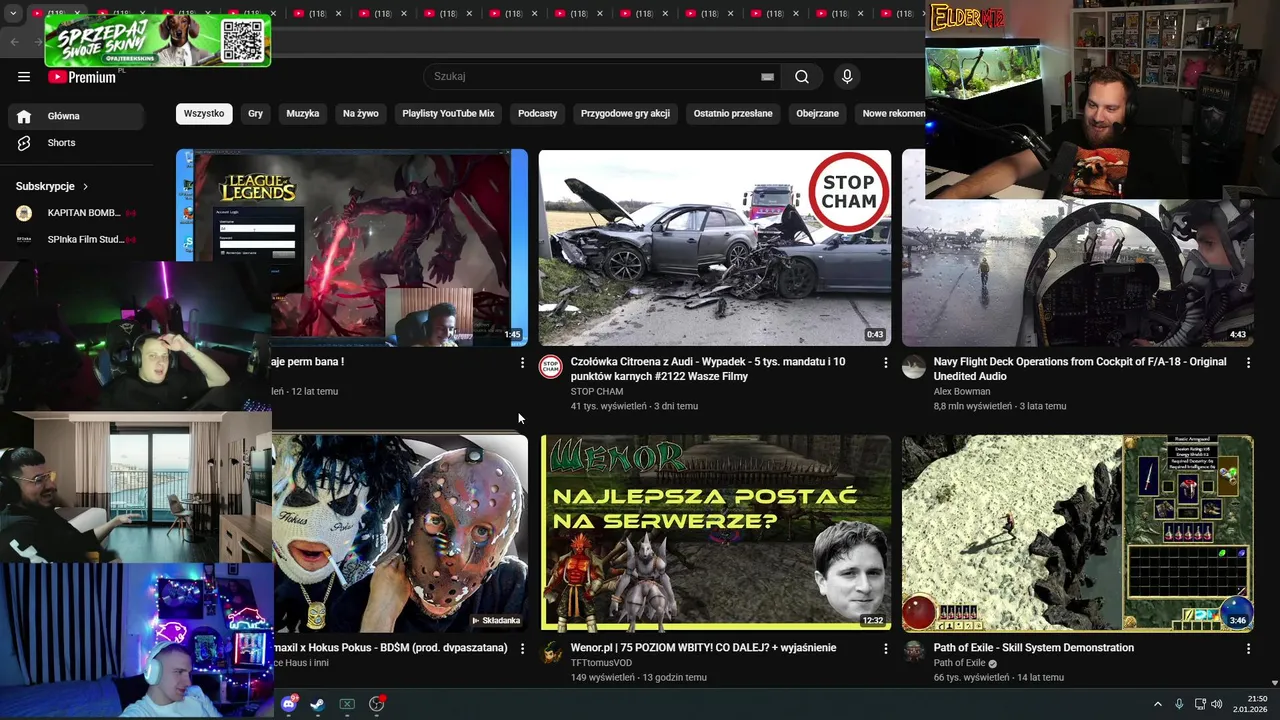Open SPInka Film Studio subscription

tap(76, 240)
